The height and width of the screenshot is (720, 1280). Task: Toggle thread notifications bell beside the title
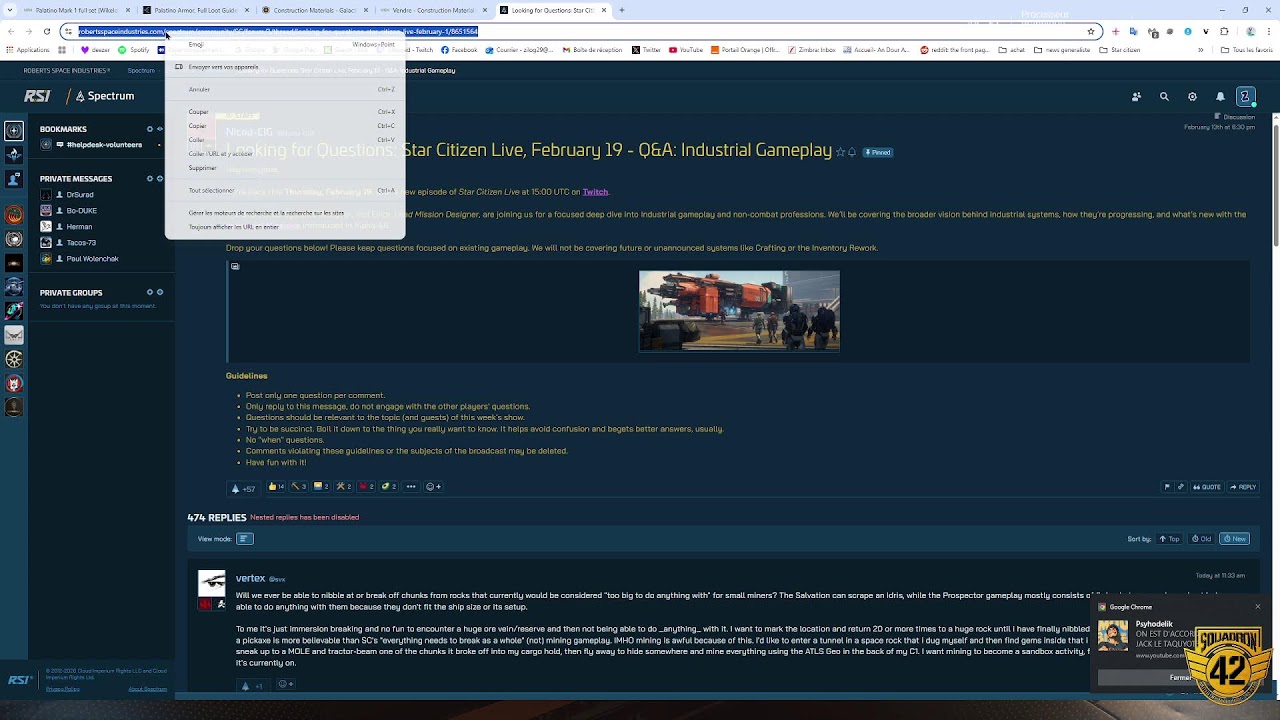[852, 152]
